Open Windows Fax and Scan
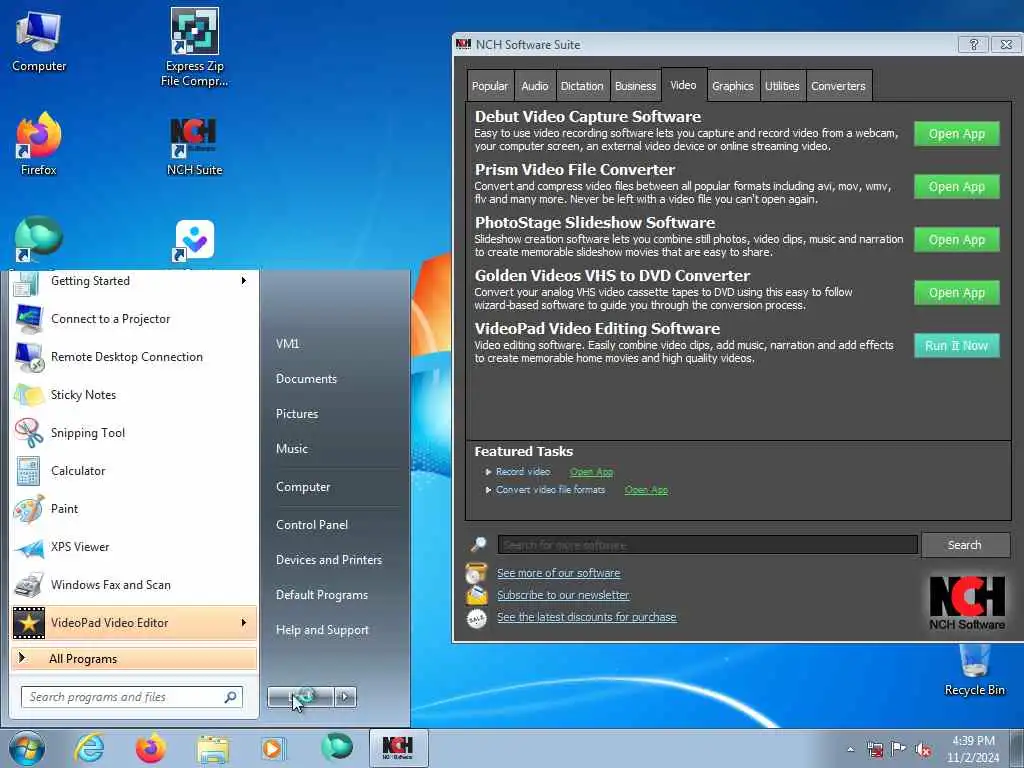Viewport: 1024px width, 768px height. (x=134, y=584)
